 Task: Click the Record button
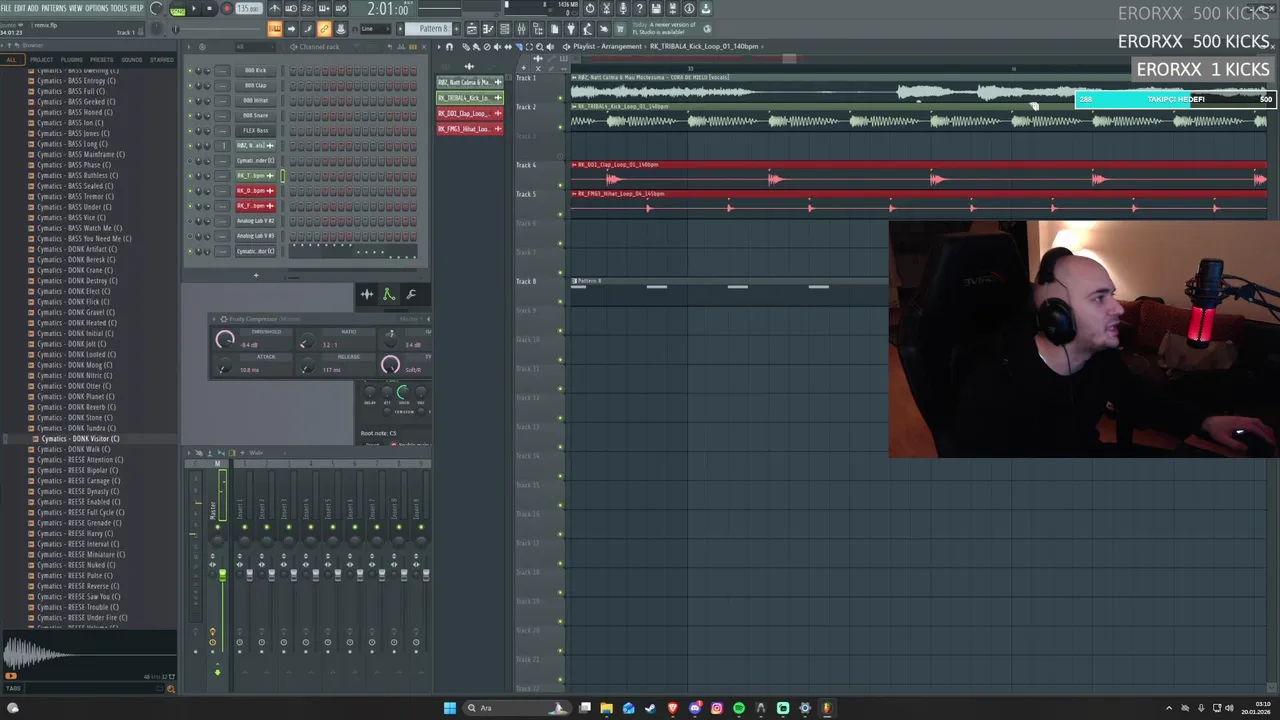(x=227, y=9)
